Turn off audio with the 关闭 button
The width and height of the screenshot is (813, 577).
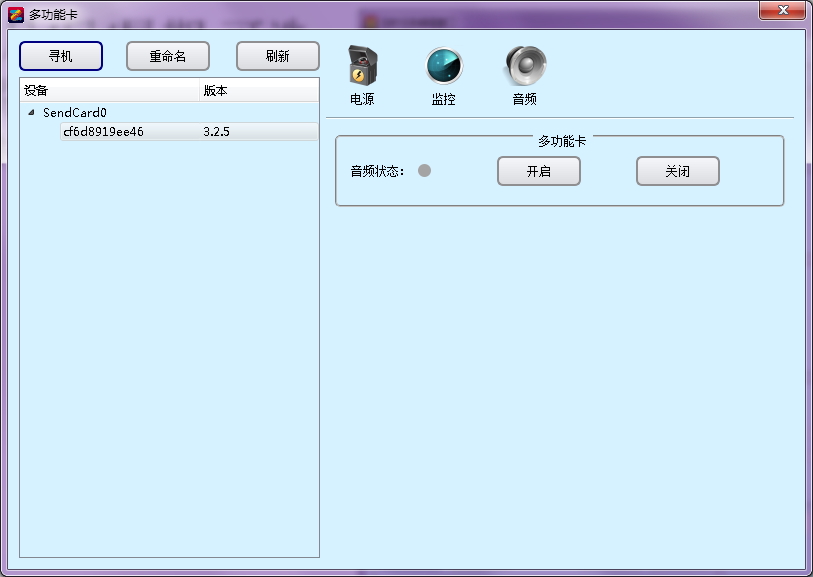[x=677, y=171]
